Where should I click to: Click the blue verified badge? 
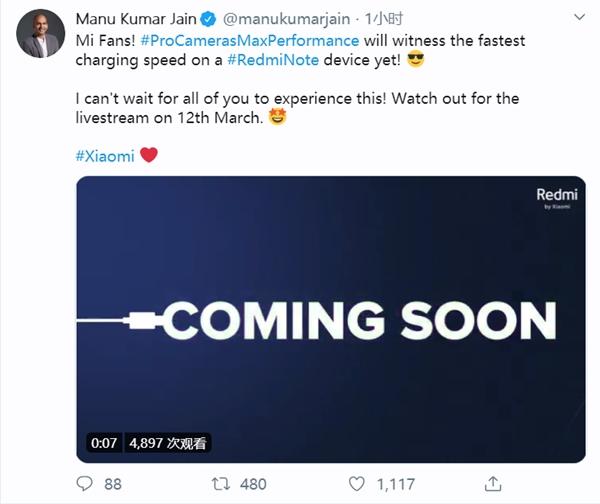[209, 19]
